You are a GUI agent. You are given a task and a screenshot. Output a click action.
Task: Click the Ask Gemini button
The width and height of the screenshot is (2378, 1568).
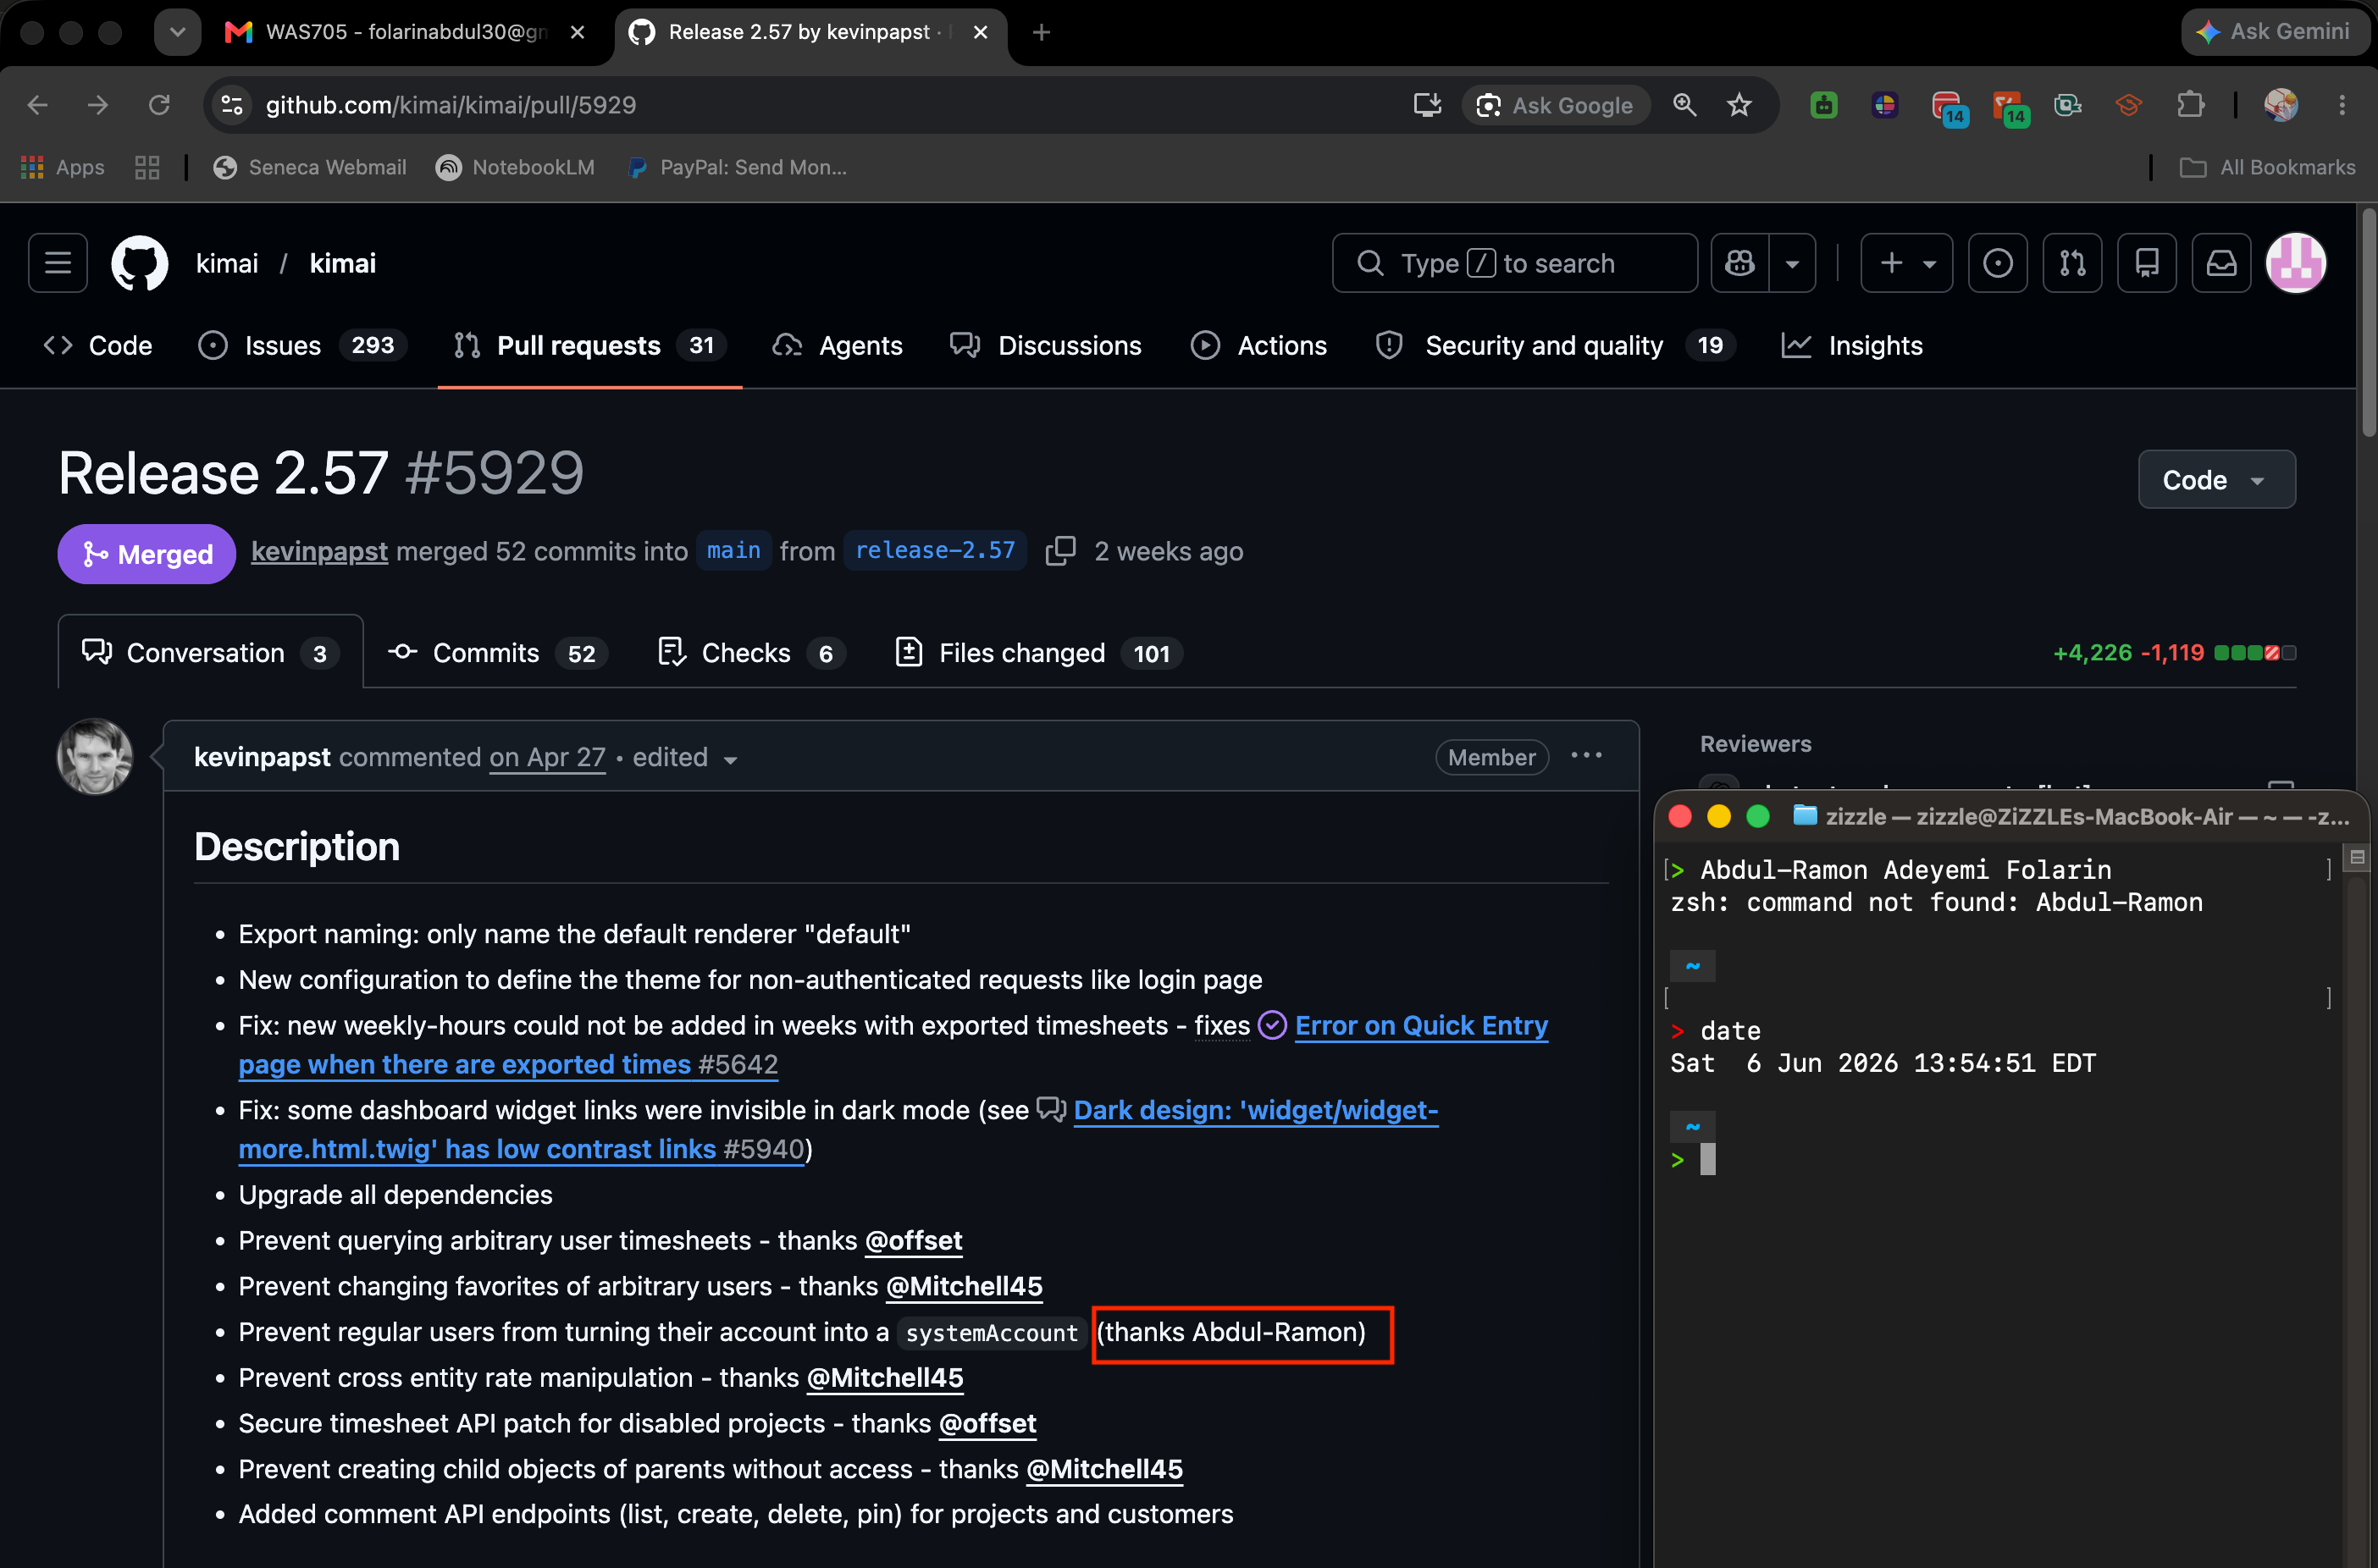click(x=2273, y=32)
